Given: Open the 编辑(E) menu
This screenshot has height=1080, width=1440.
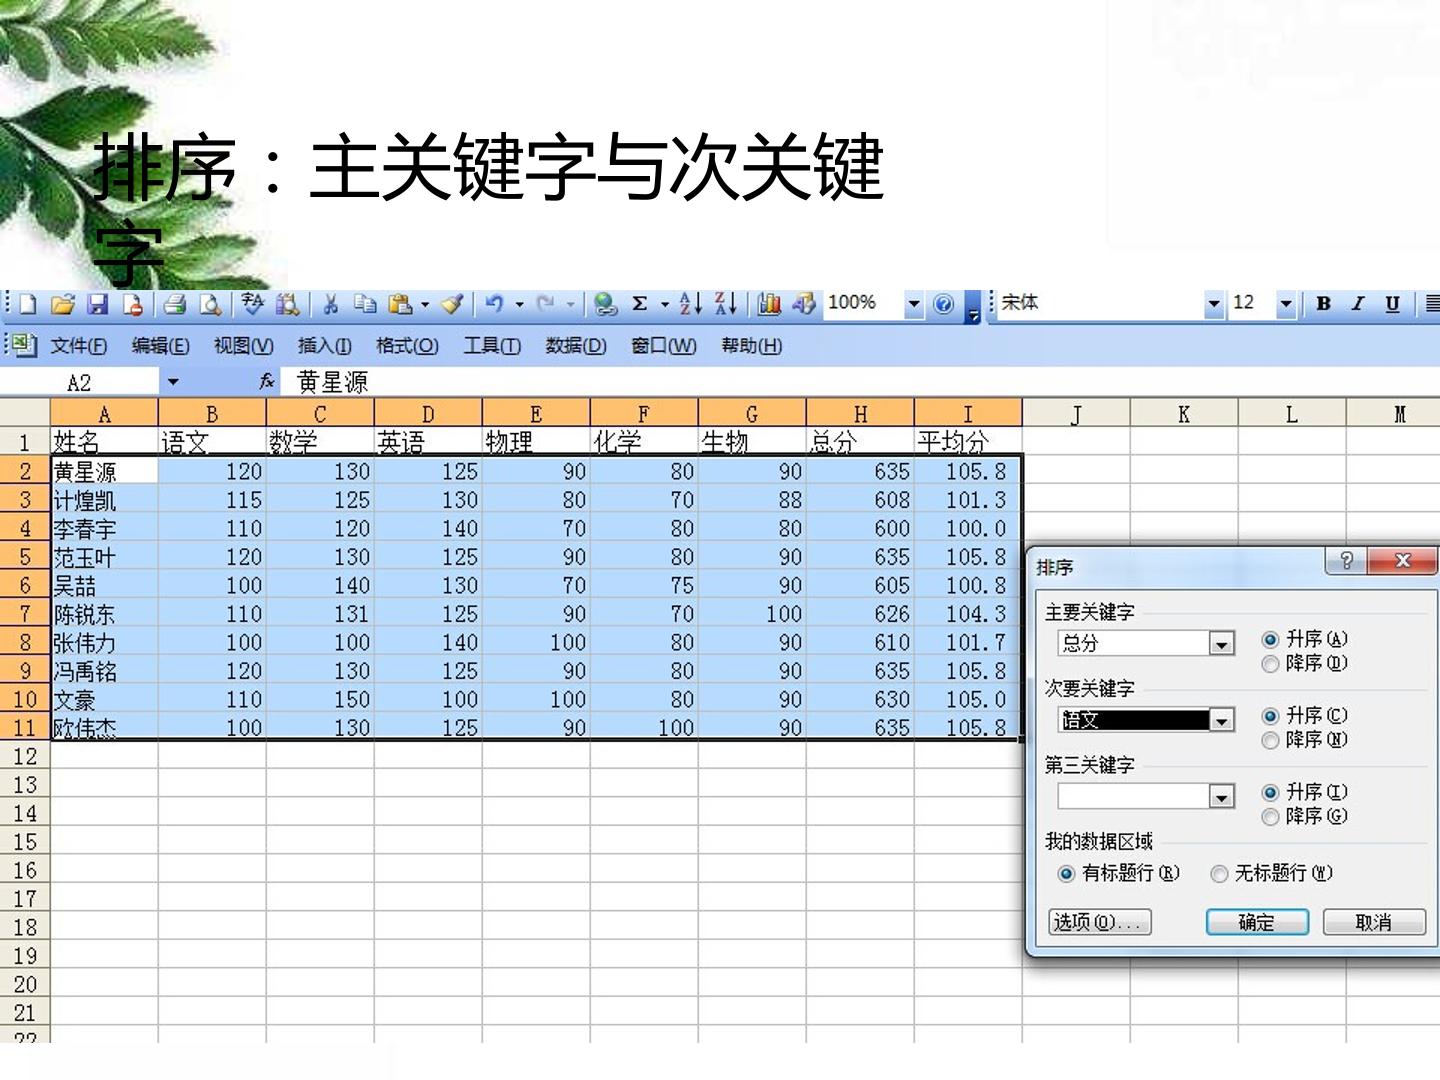Looking at the screenshot, I should 160,346.
